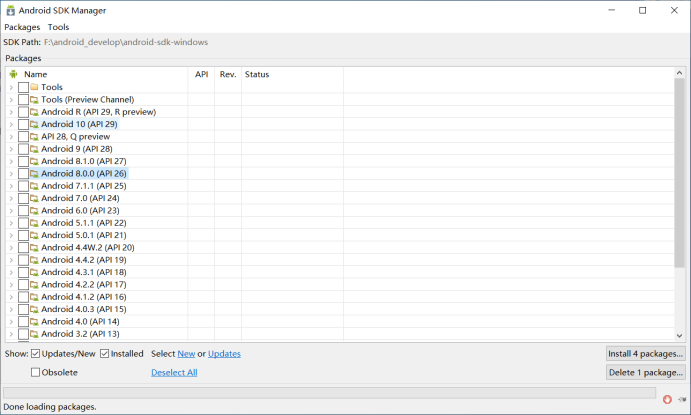Image resolution: width=691 pixels, height=415 pixels.
Task: Click the scrollbar down arrow
Action: (x=679, y=336)
